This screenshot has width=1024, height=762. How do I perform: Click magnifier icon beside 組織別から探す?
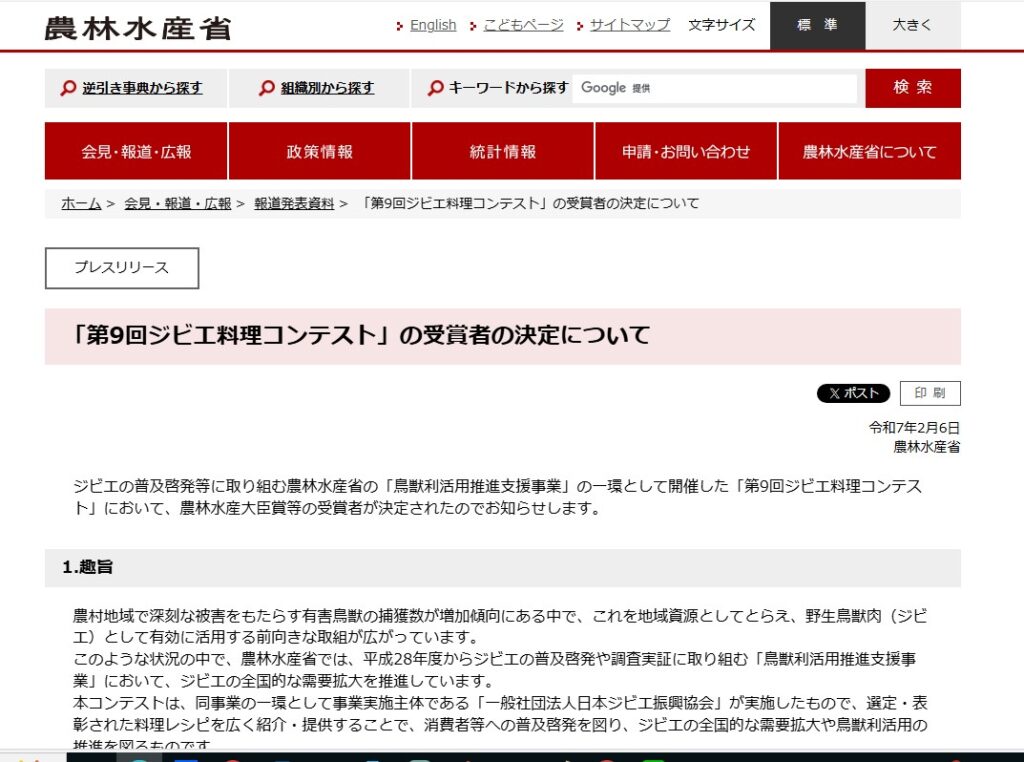266,88
